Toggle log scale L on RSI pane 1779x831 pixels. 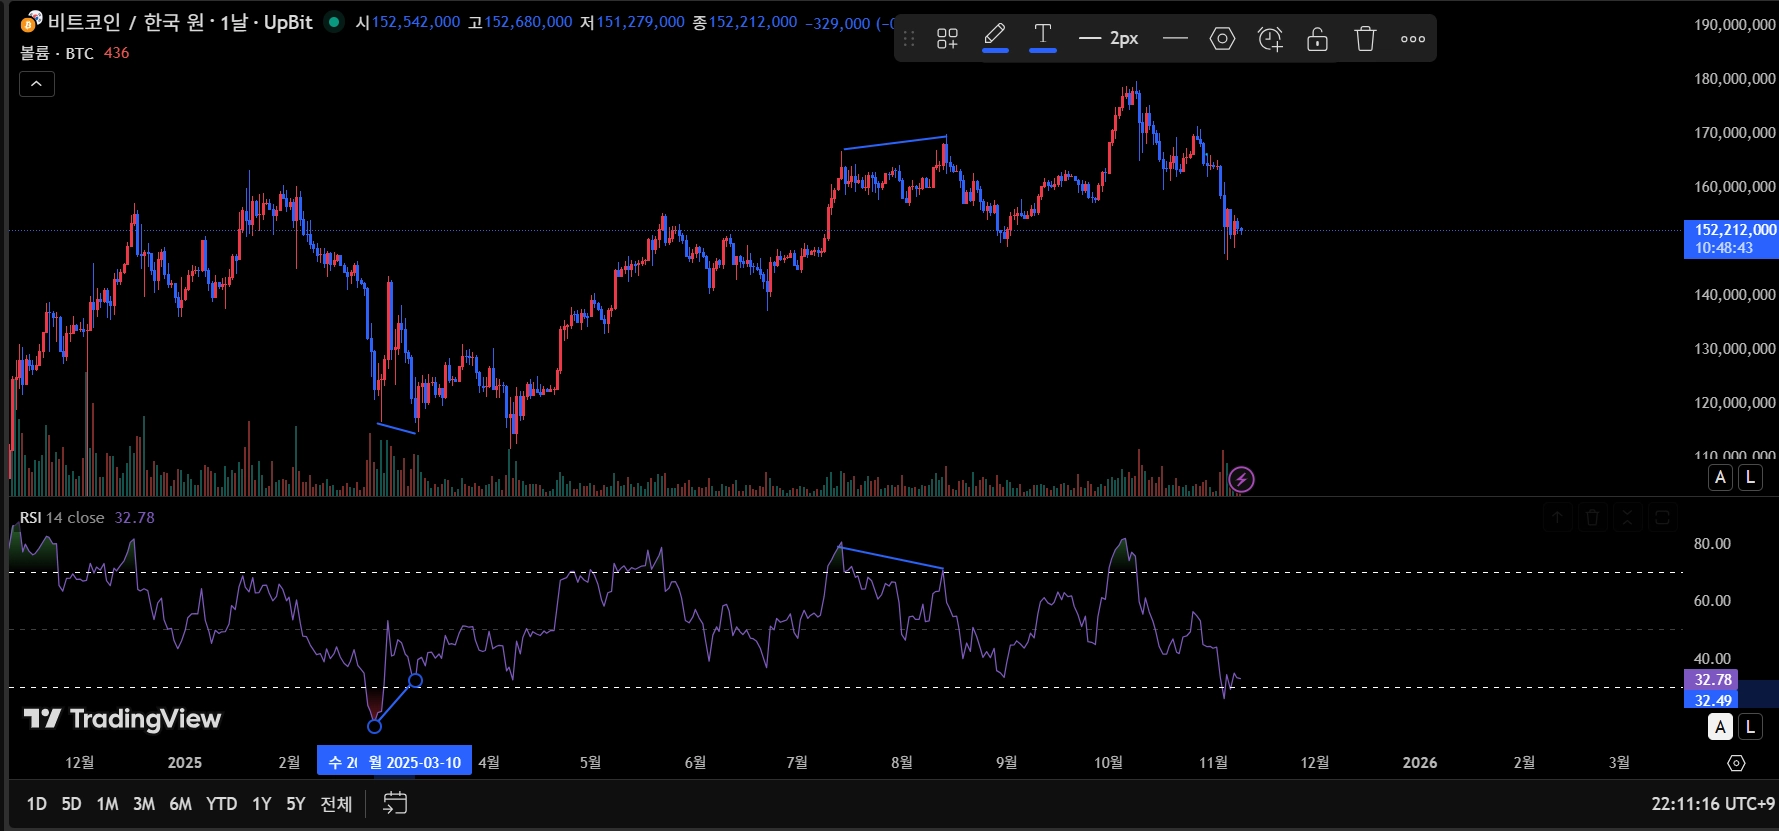1751,727
